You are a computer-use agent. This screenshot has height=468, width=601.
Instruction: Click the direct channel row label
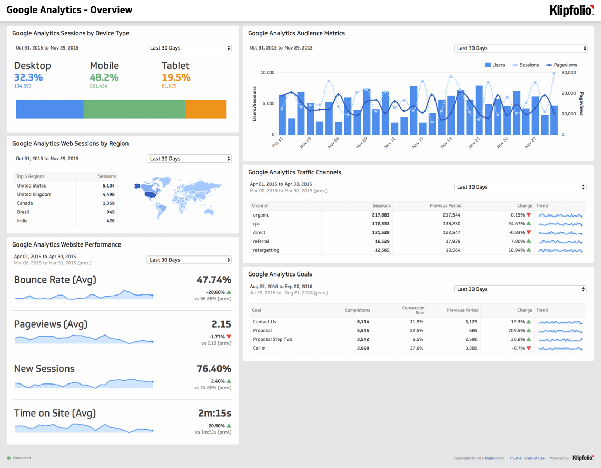click(x=259, y=233)
